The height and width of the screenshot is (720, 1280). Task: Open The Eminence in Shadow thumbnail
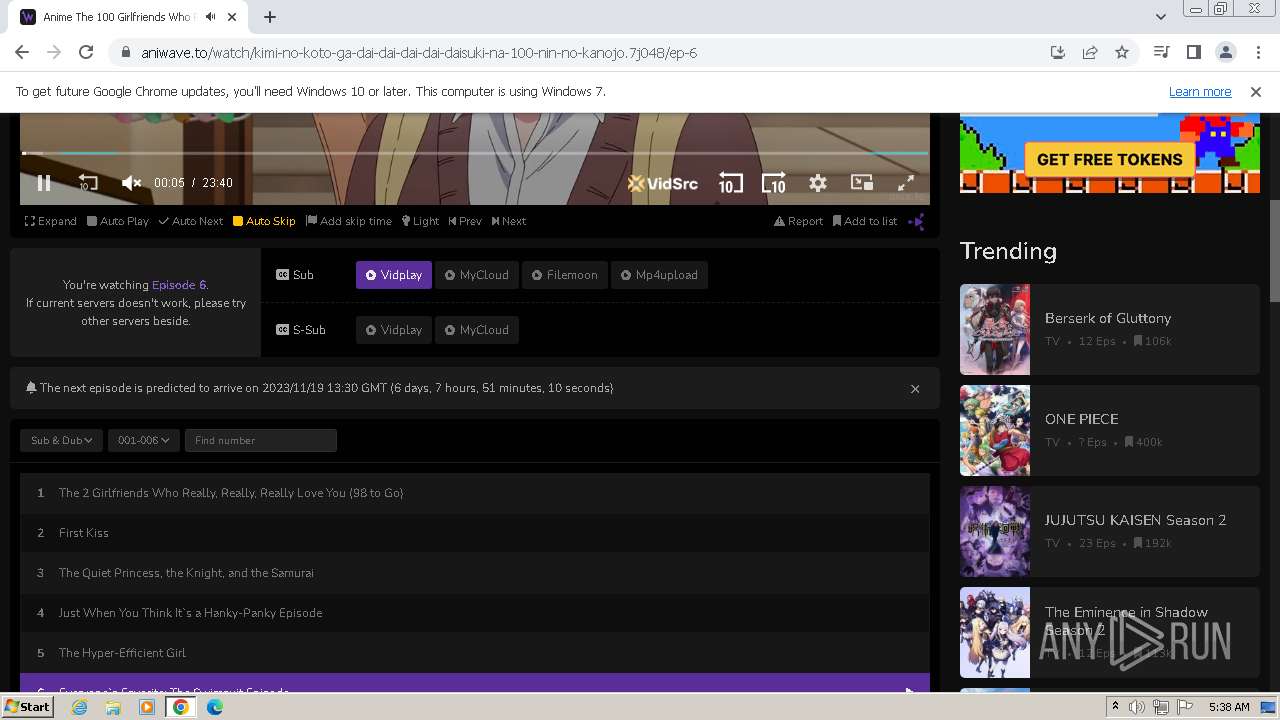click(995, 632)
